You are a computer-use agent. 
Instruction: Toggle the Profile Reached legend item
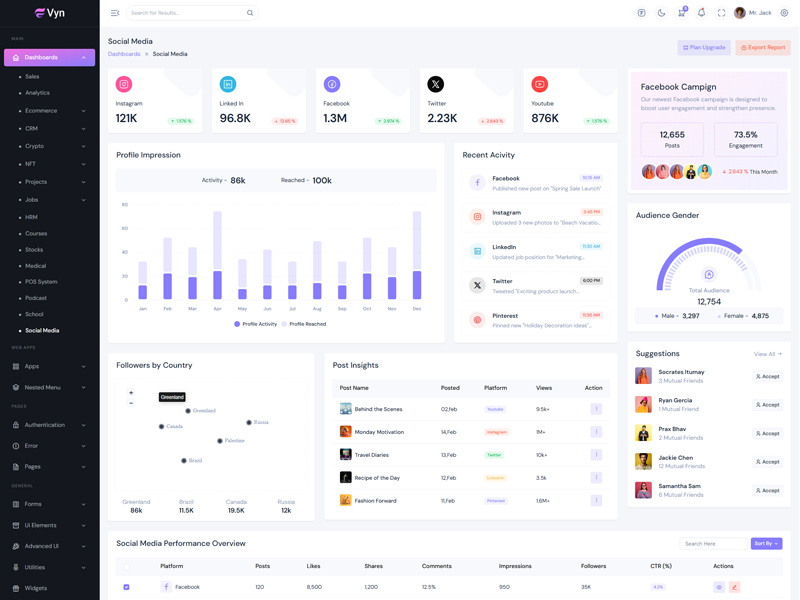(x=304, y=324)
